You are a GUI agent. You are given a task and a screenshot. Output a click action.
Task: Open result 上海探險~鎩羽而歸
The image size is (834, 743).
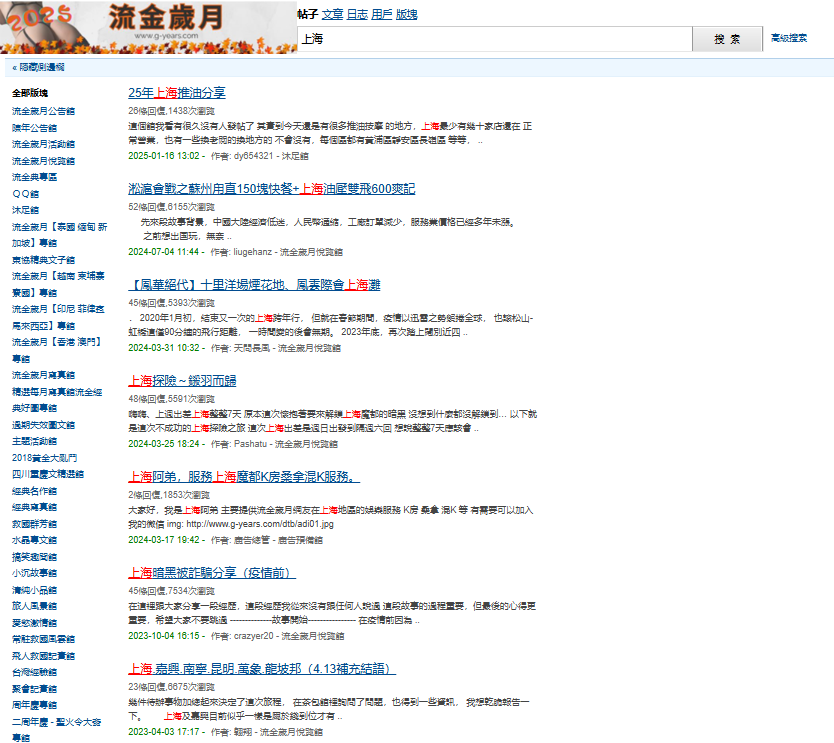click(182, 381)
